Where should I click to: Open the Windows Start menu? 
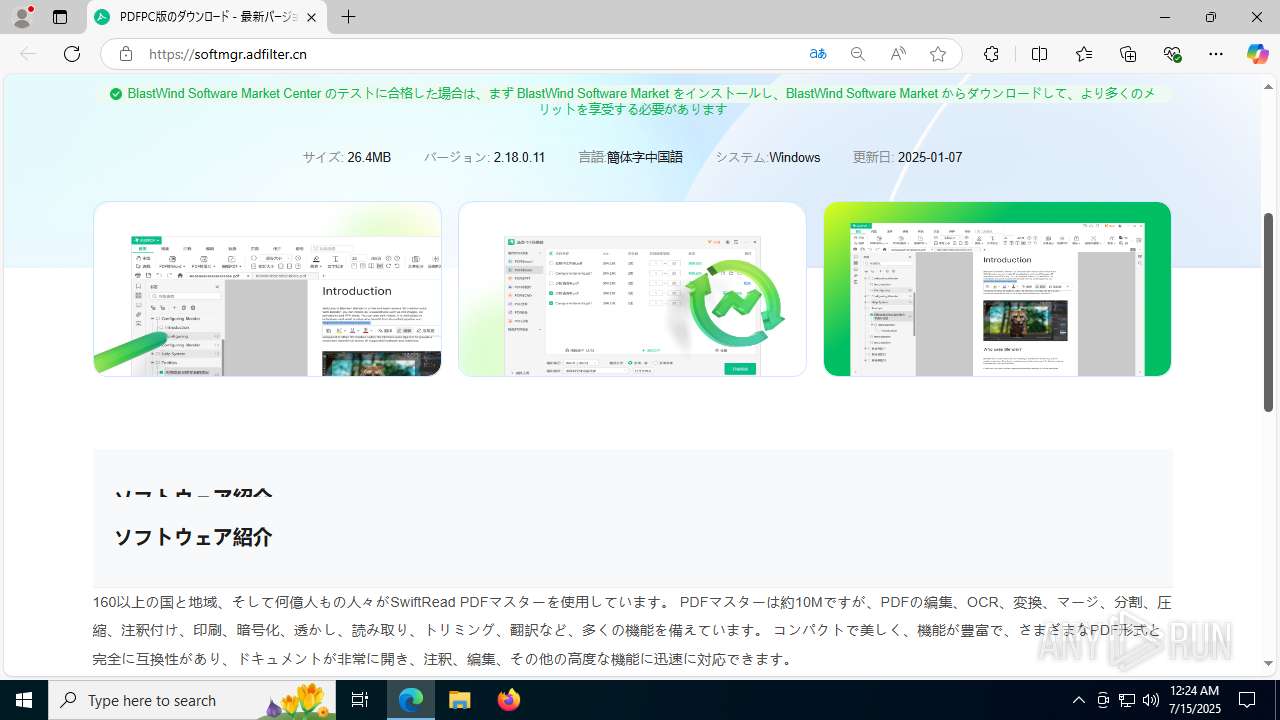24,700
